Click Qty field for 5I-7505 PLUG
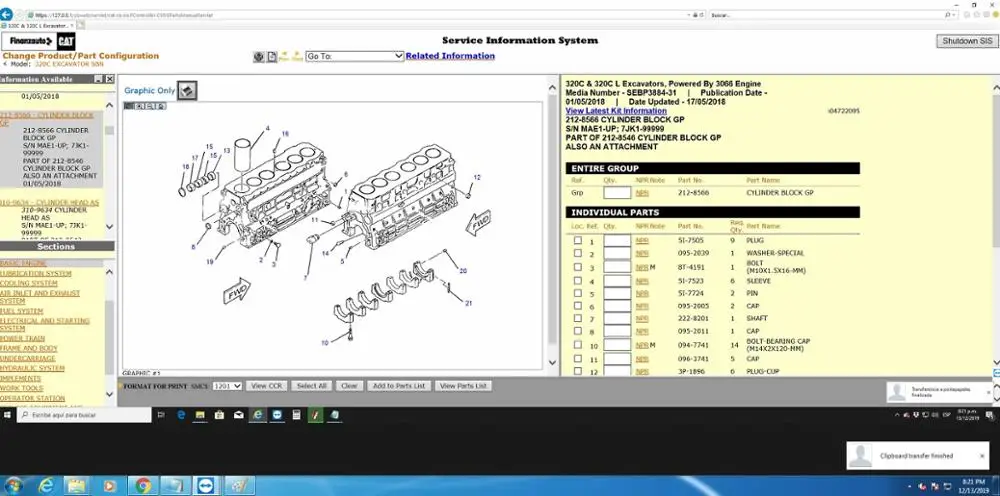The width and height of the screenshot is (1000, 496). (x=617, y=241)
